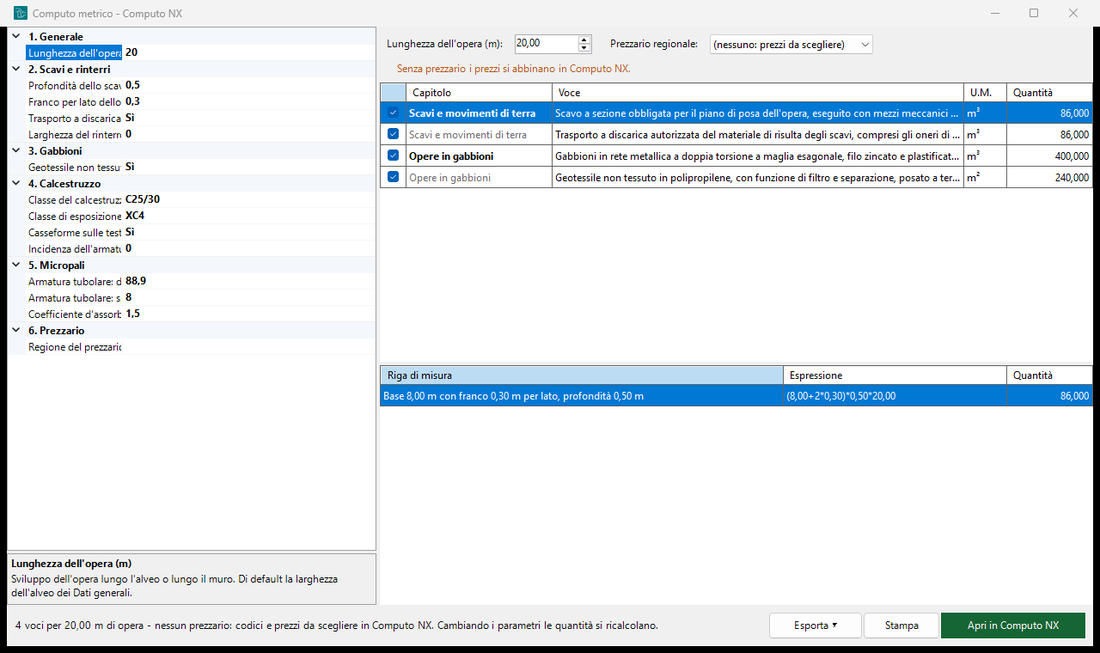This screenshot has height=653, width=1100.
Task: Select the Profondità dello scavo property
Action: pyautogui.click(x=200, y=85)
